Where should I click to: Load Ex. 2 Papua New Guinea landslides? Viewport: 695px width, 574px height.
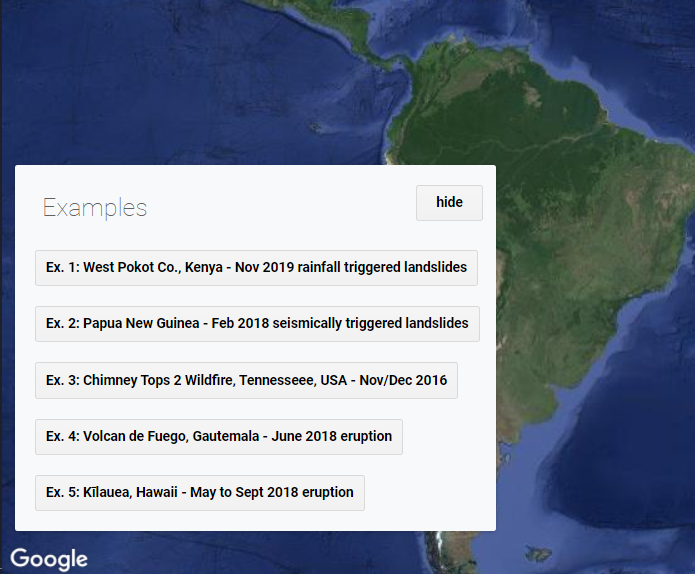257,324
